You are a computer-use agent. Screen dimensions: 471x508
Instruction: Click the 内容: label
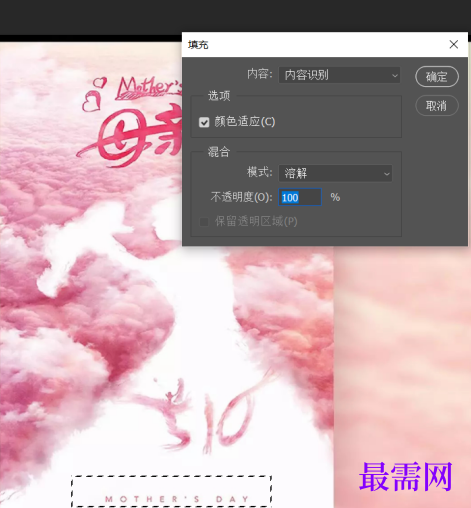point(260,74)
